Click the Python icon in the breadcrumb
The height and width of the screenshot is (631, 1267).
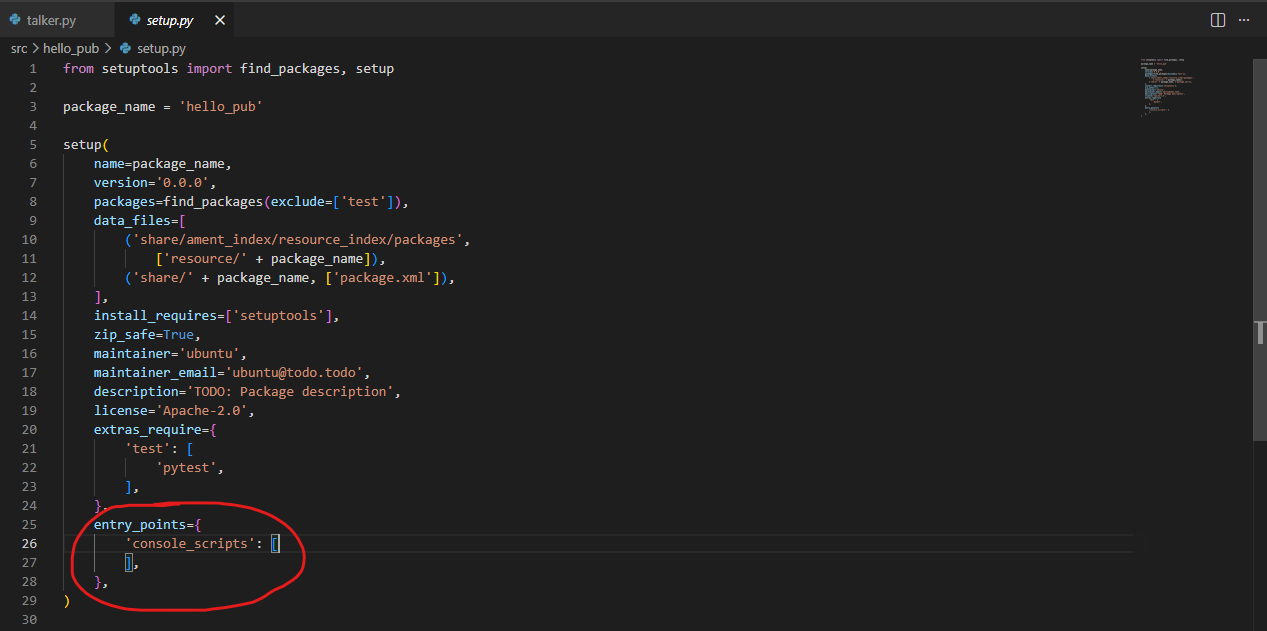tap(125, 48)
